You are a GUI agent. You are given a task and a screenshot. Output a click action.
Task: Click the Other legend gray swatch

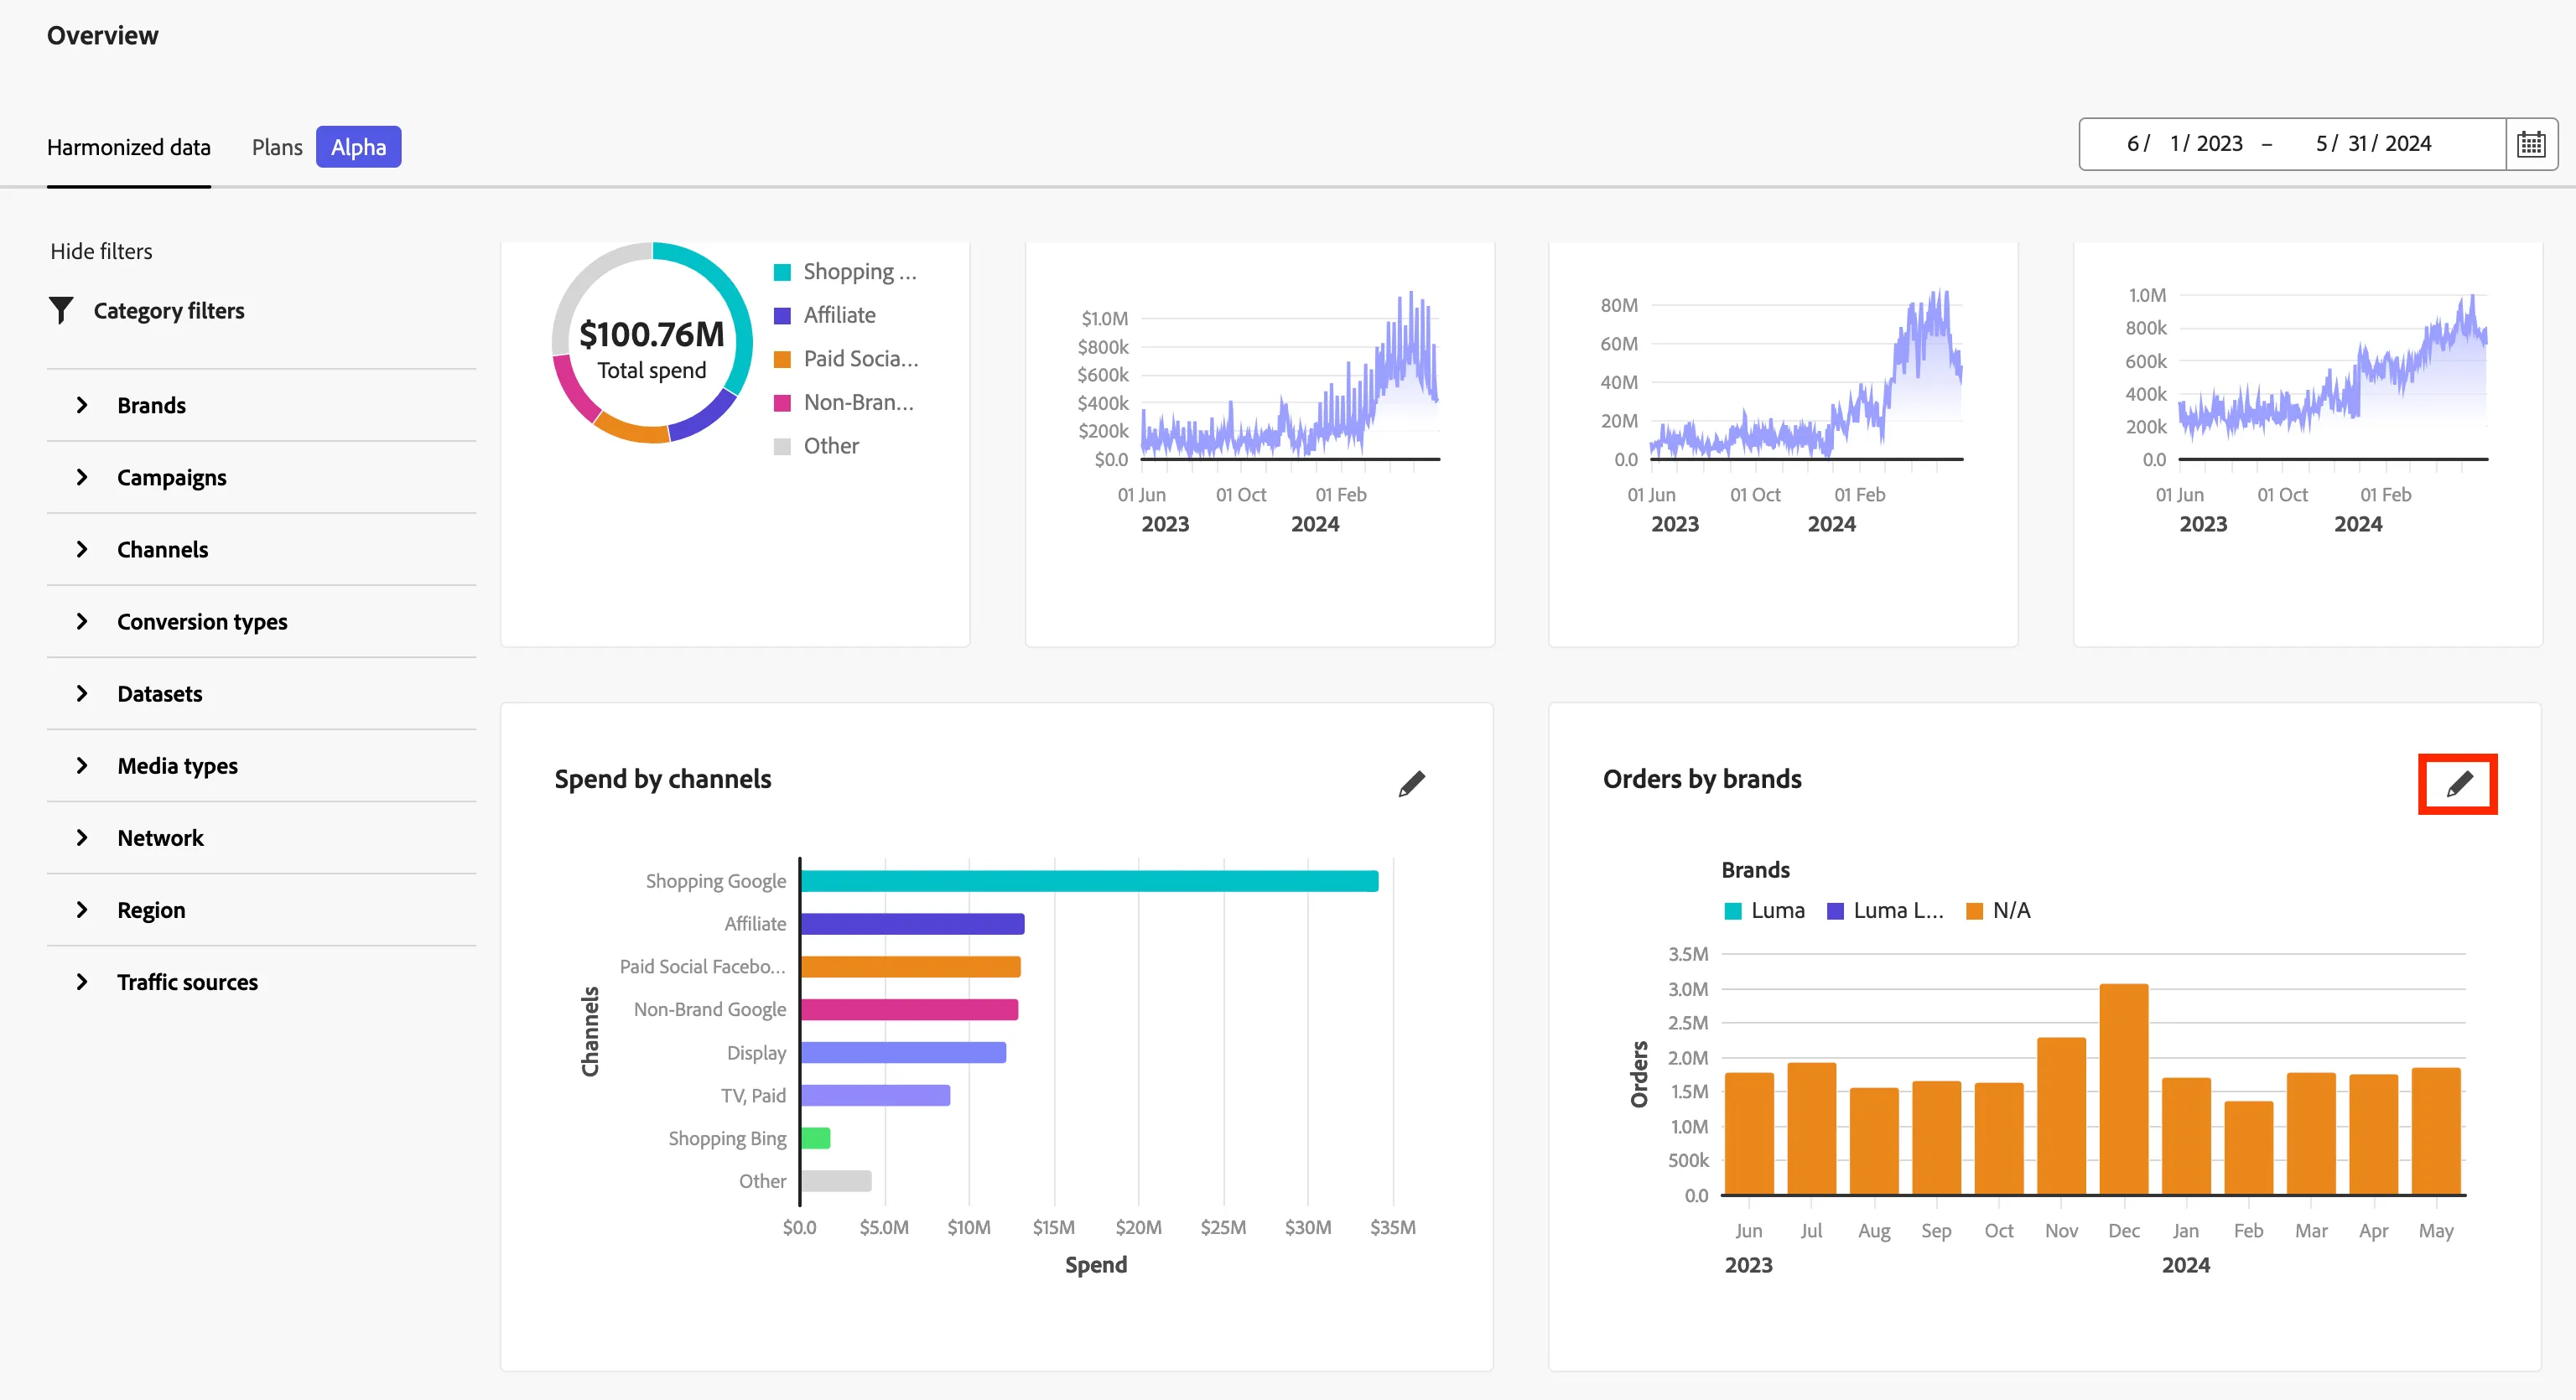(782, 446)
